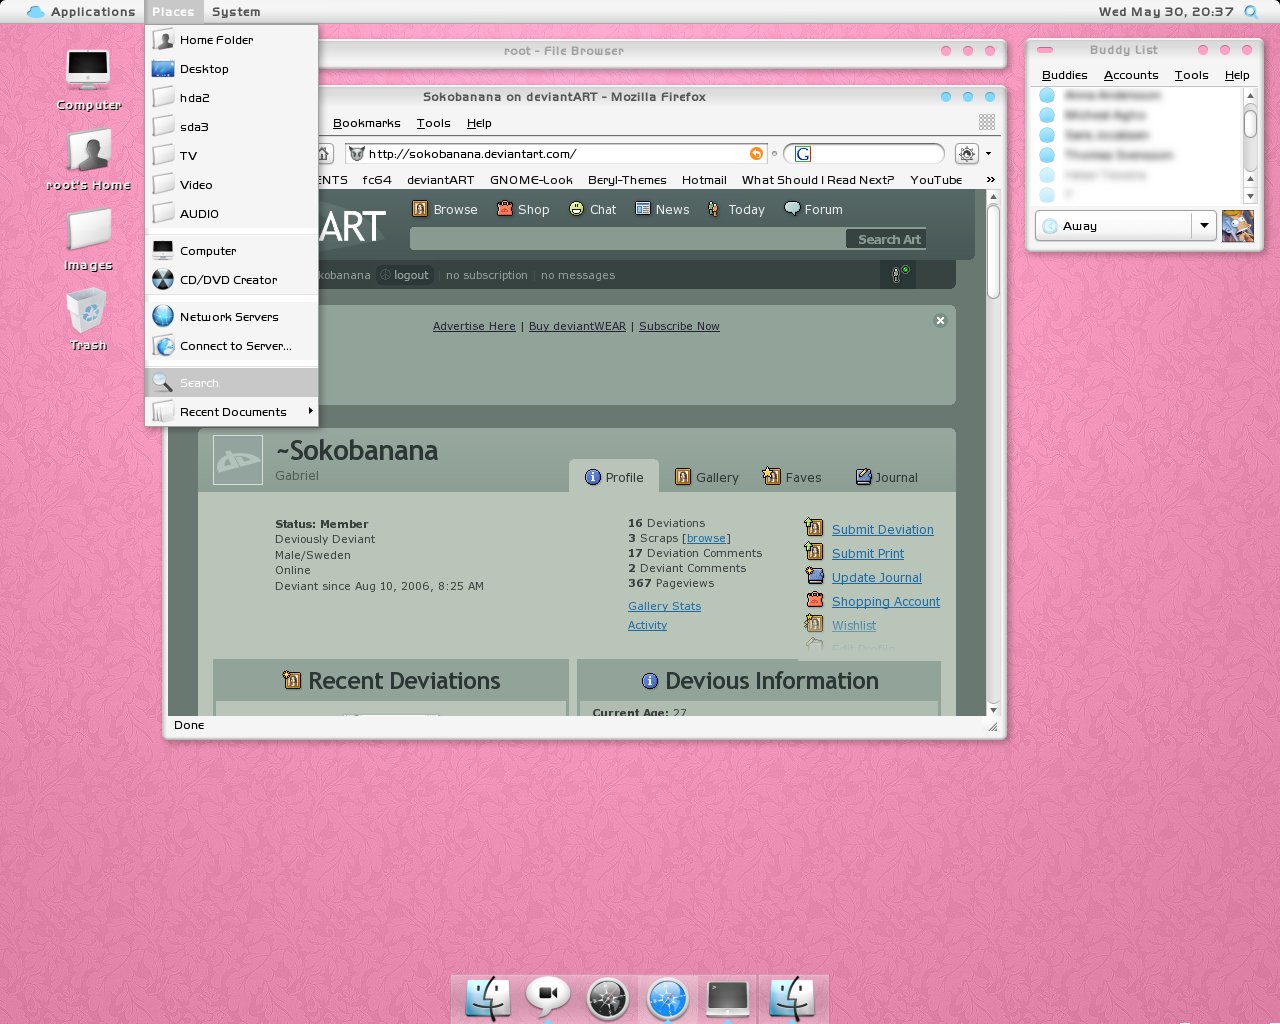The image size is (1280, 1024).
Task: Open the Trash desktop icon
Action: [88, 319]
